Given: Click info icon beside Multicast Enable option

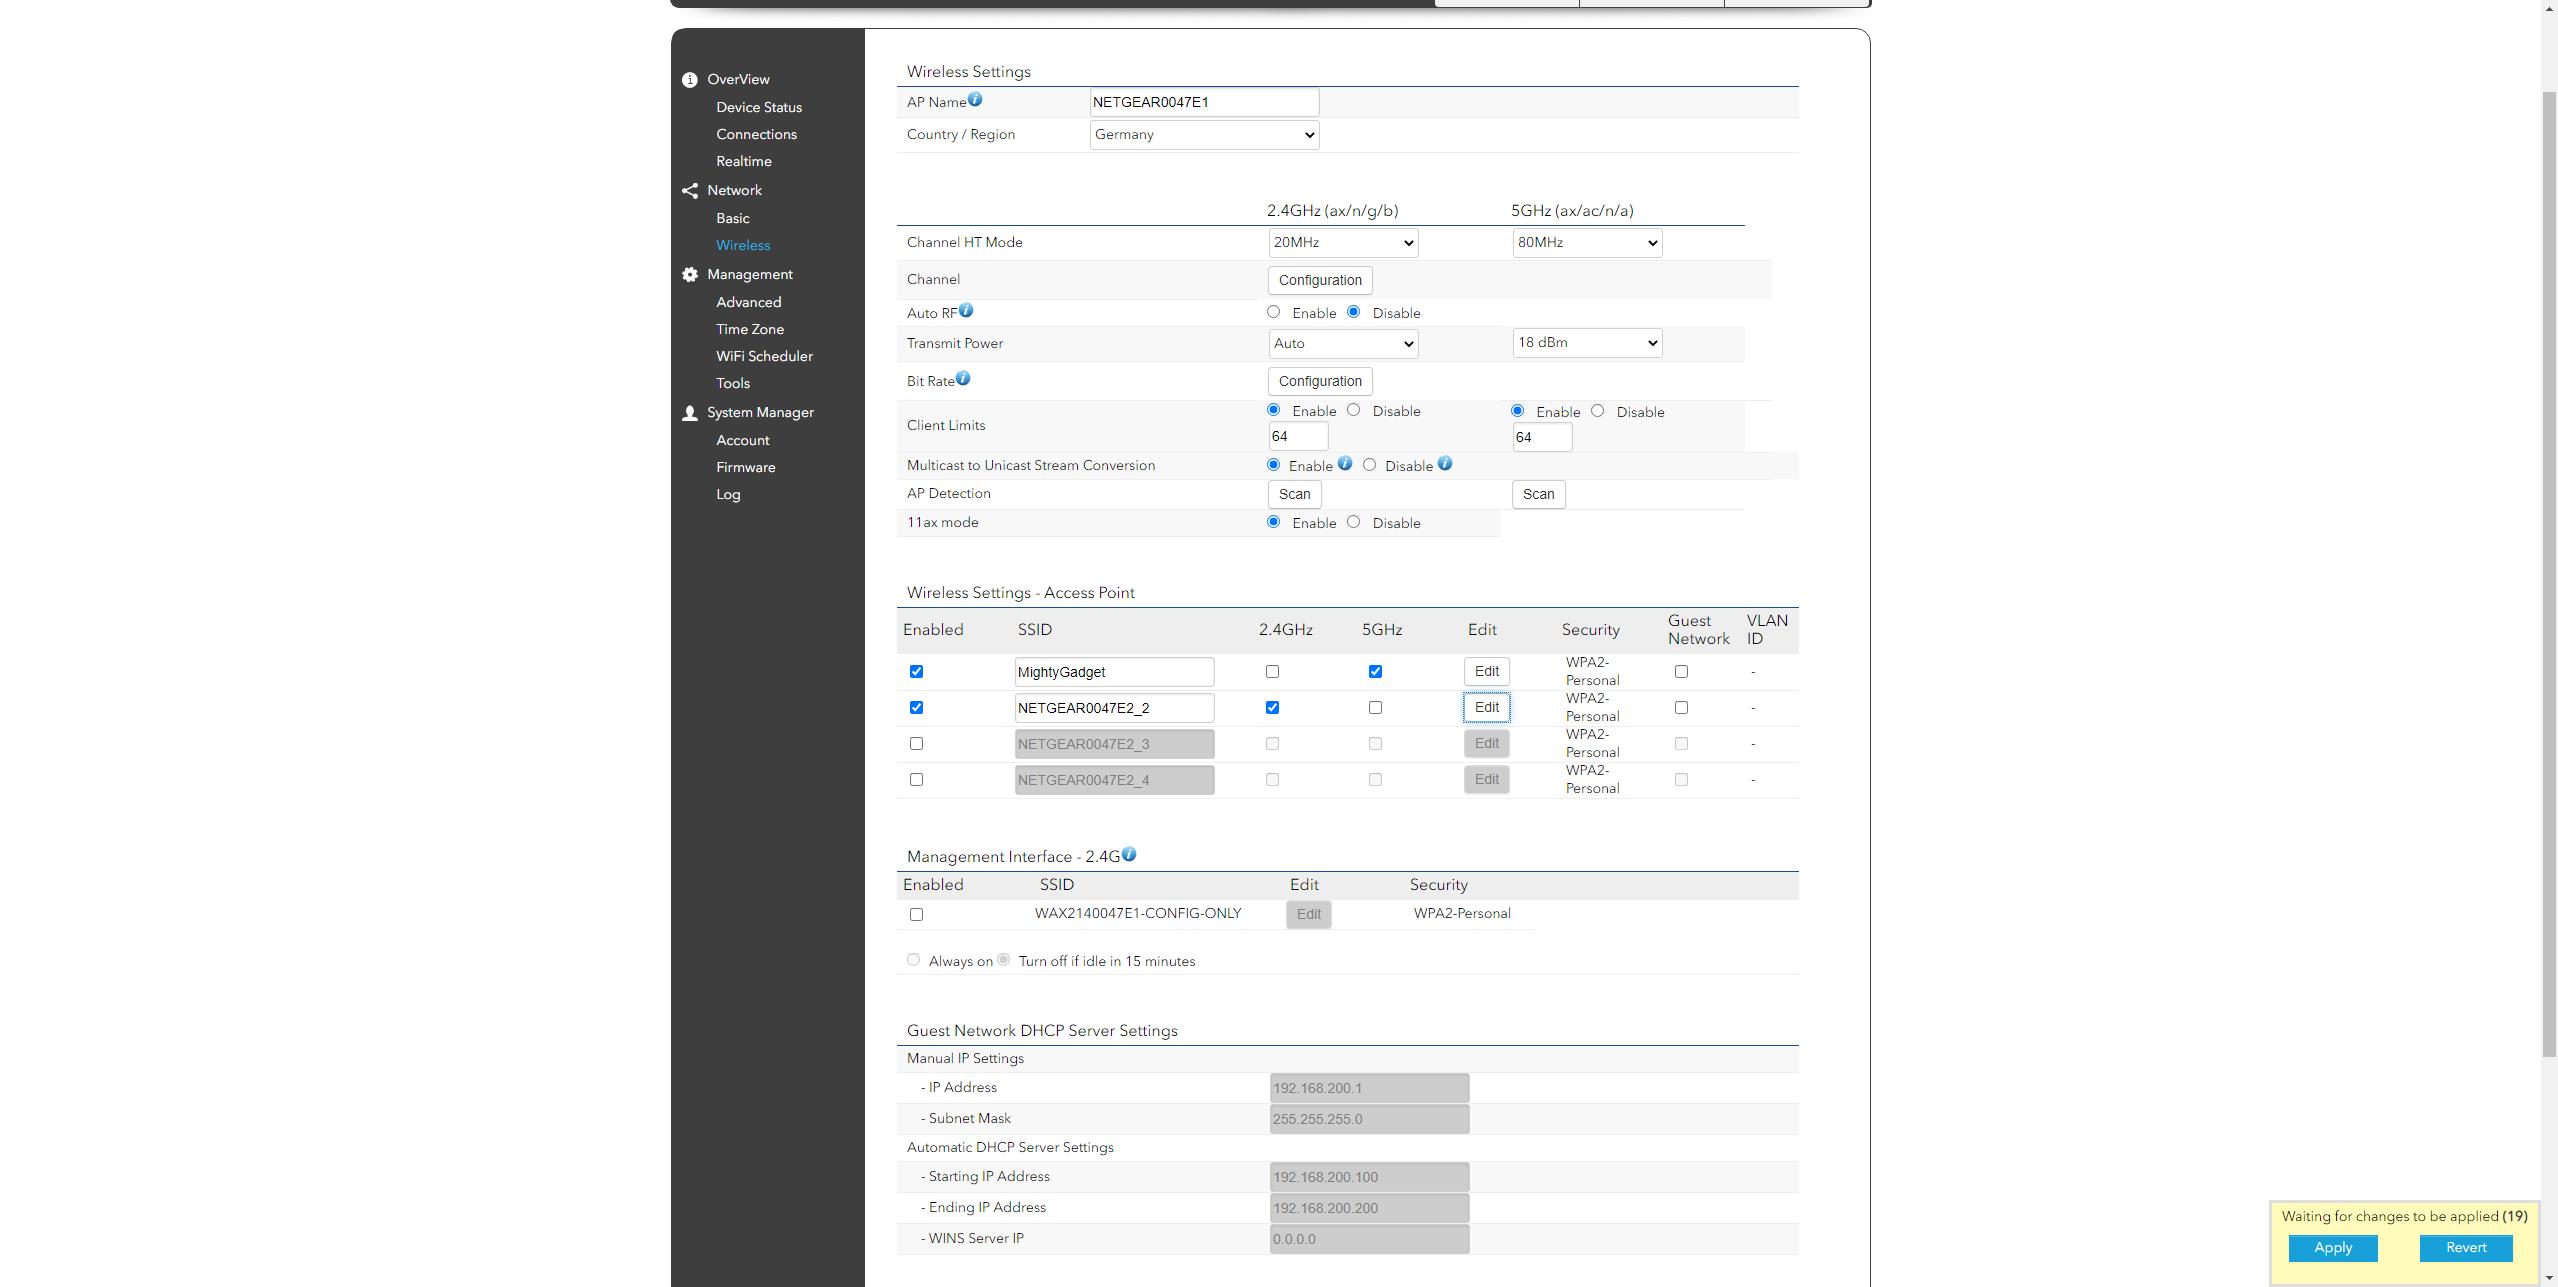Looking at the screenshot, I should [1345, 464].
